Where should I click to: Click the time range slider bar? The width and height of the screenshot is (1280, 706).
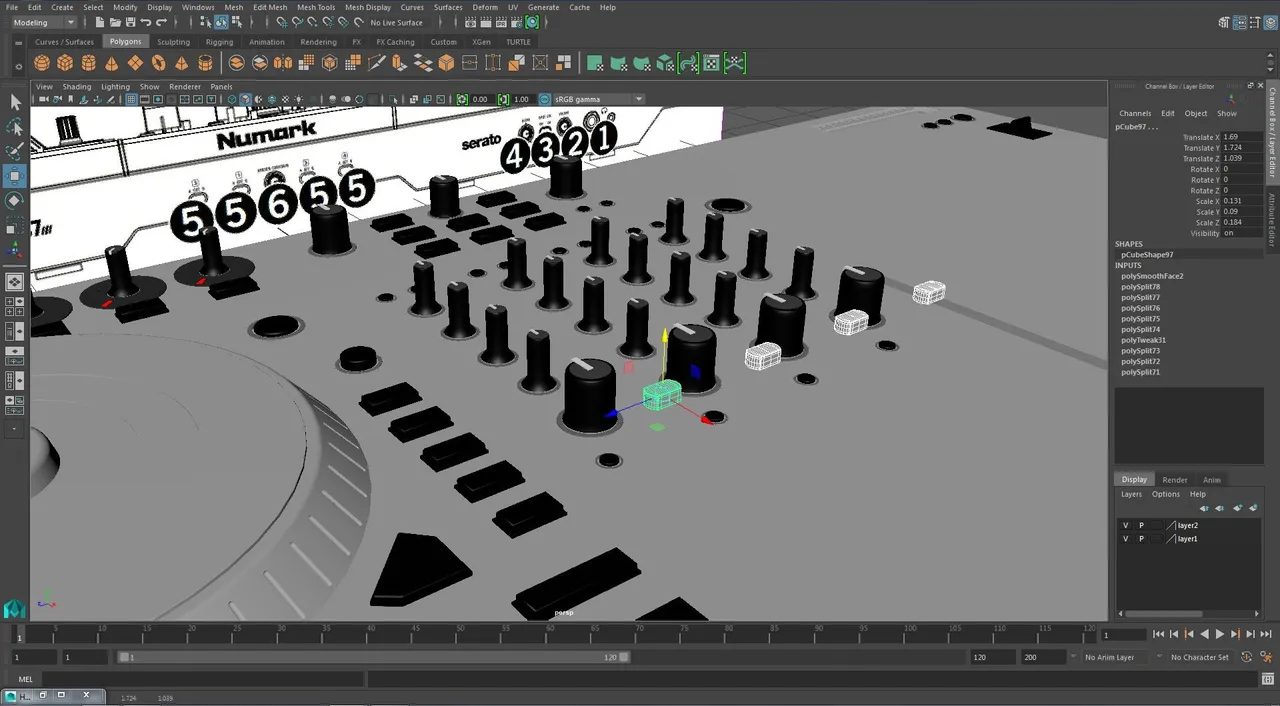tap(373, 657)
